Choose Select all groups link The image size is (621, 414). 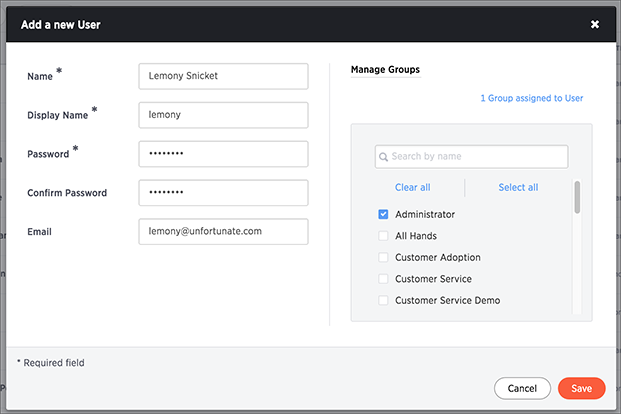coord(518,187)
